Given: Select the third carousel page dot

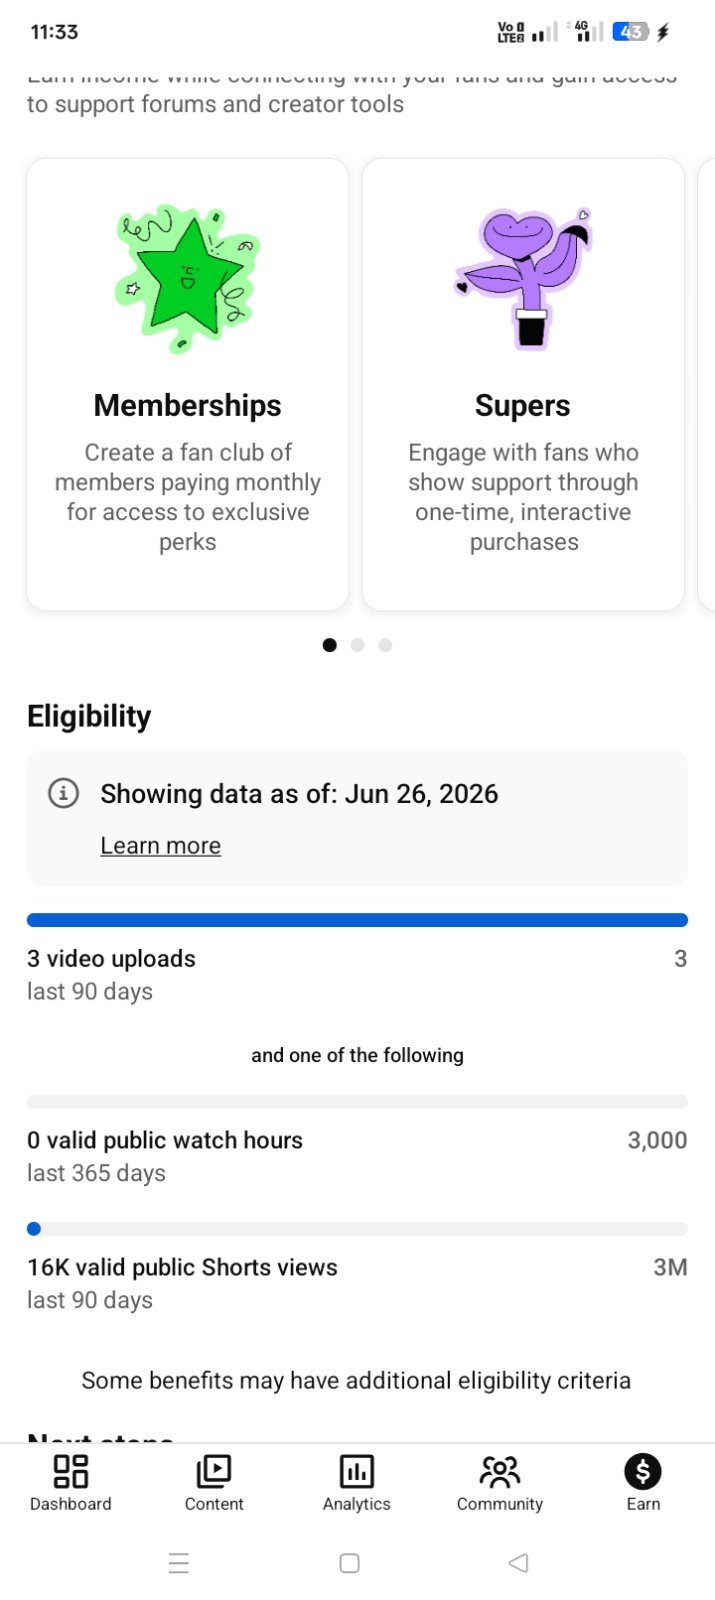Looking at the screenshot, I should [x=385, y=645].
